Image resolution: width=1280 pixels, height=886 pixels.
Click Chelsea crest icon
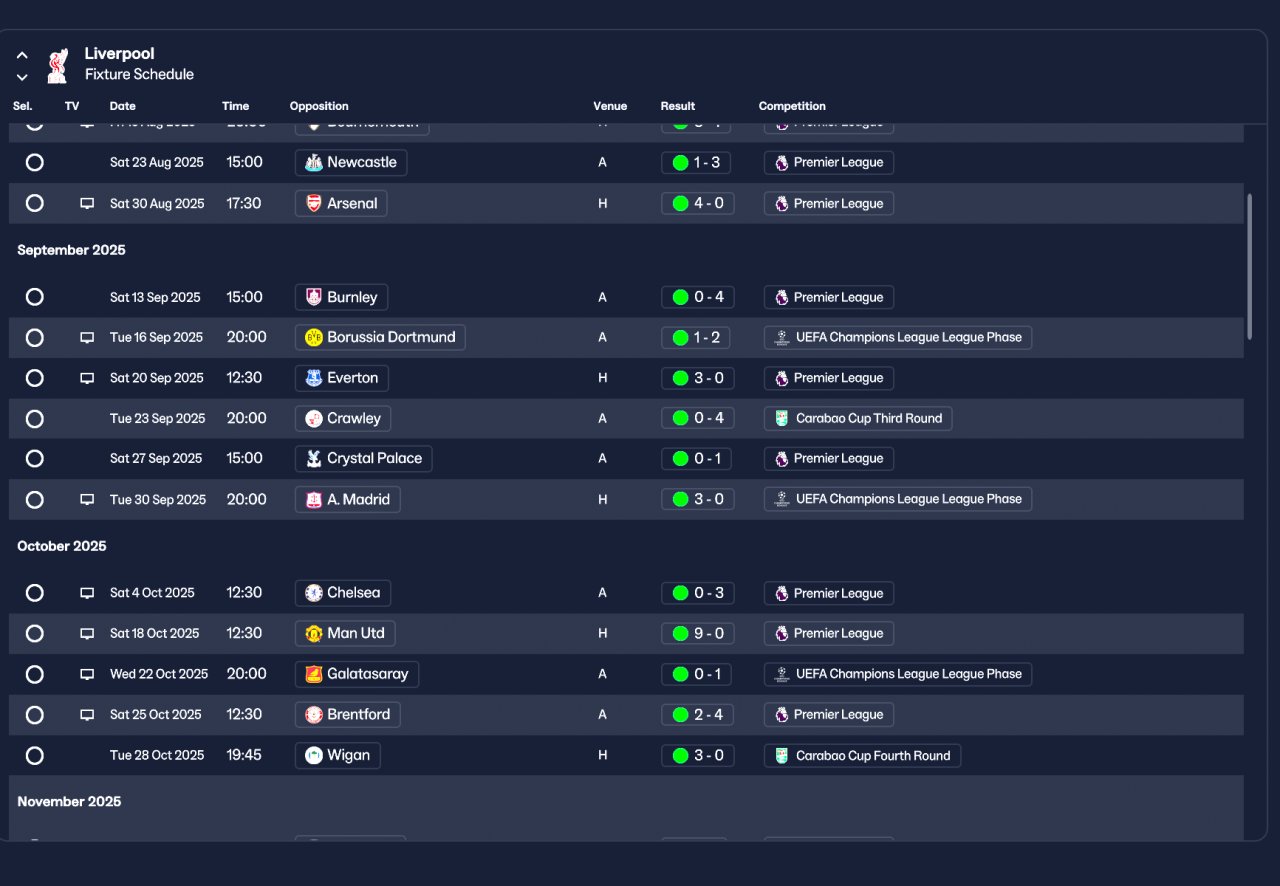313,593
